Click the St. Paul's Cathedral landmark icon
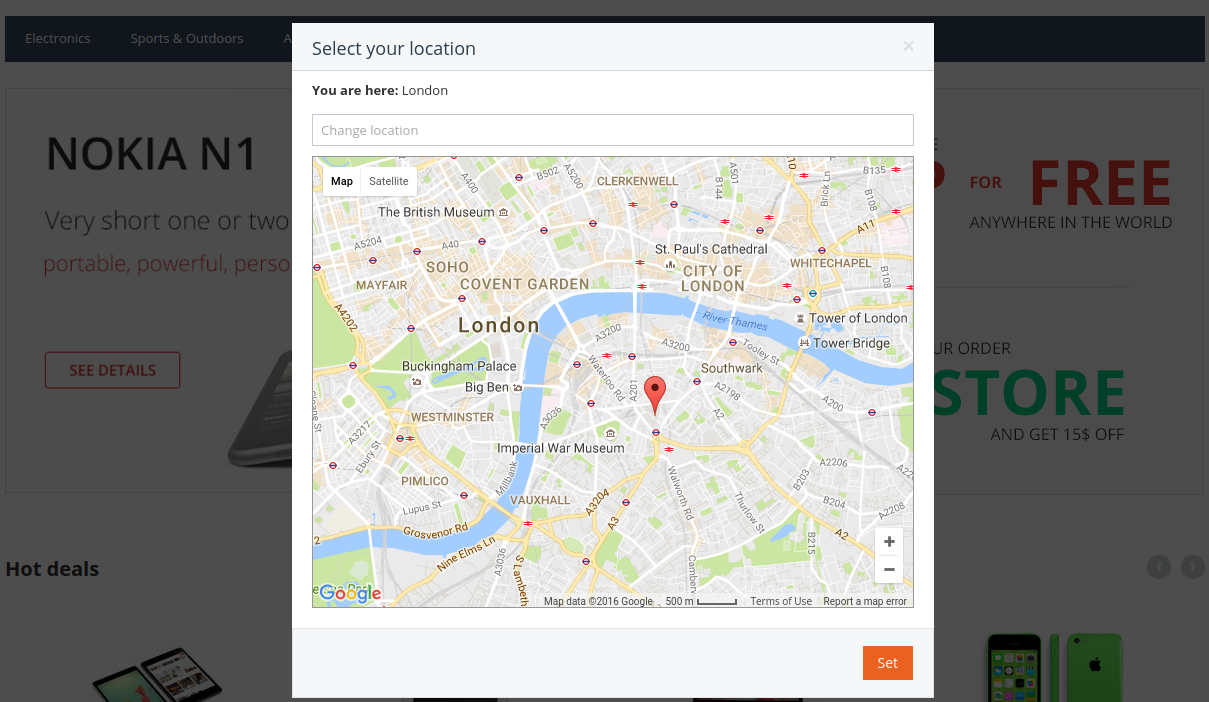The image size is (1209, 702). coord(671,265)
